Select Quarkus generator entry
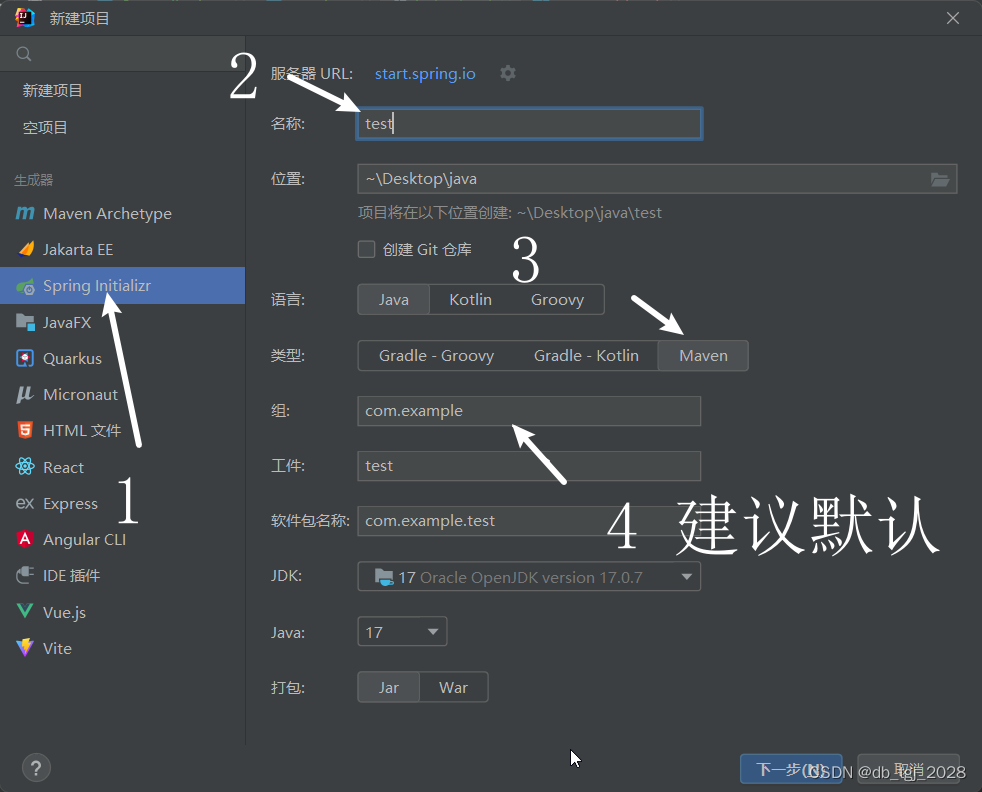982x792 pixels. pos(122,359)
